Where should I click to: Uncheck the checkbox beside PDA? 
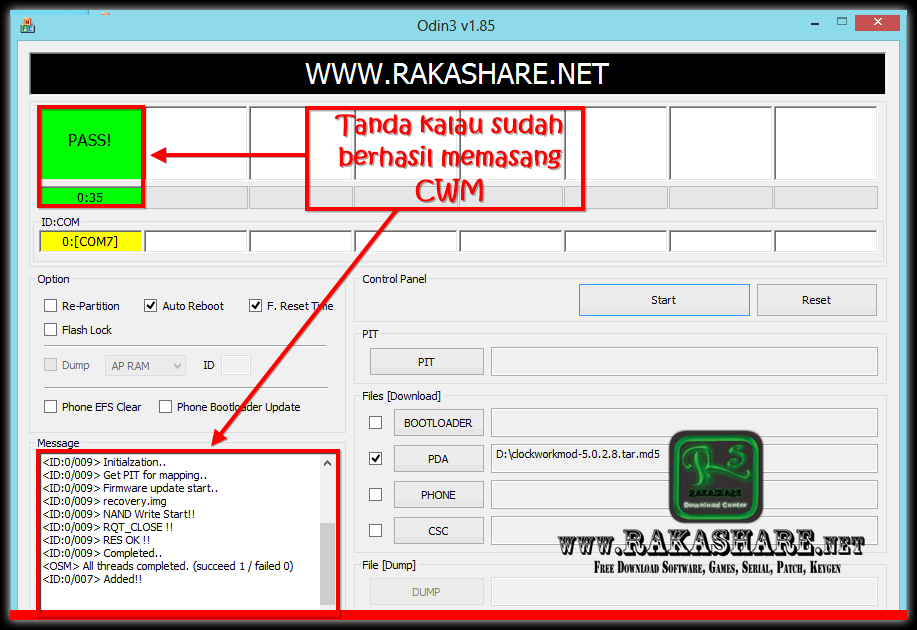point(375,459)
